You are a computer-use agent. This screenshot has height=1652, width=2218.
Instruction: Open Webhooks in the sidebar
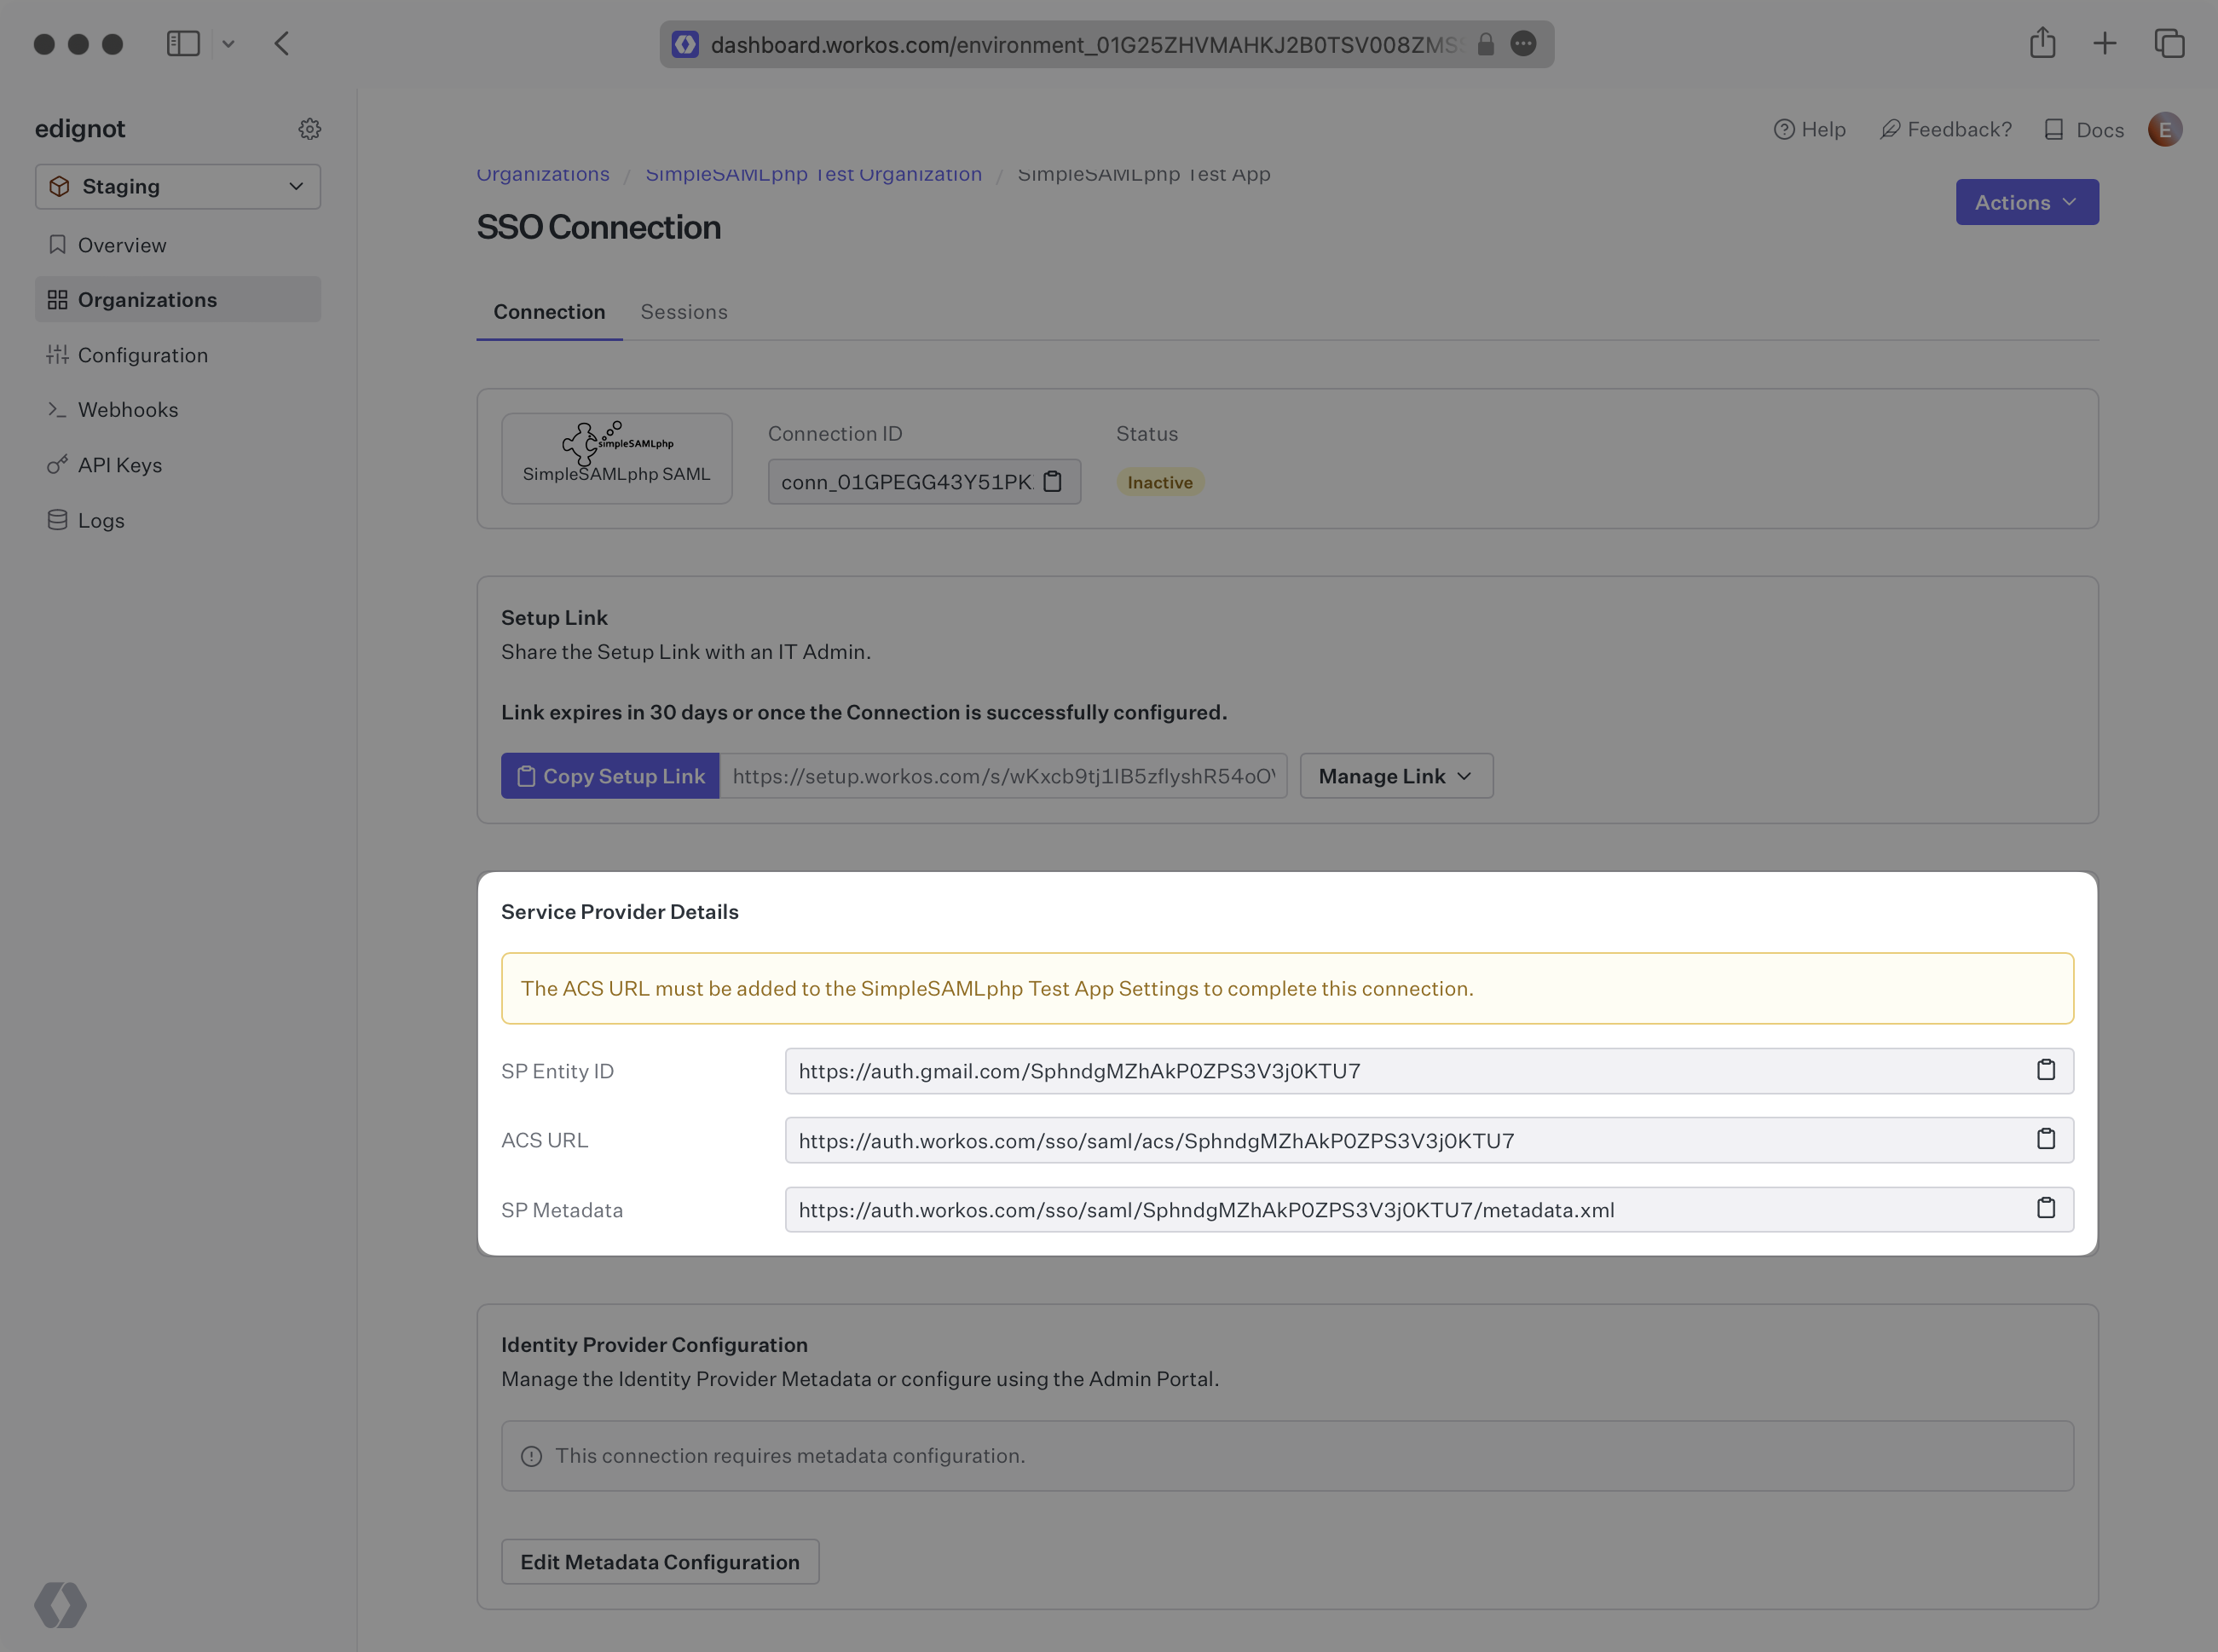[128, 410]
